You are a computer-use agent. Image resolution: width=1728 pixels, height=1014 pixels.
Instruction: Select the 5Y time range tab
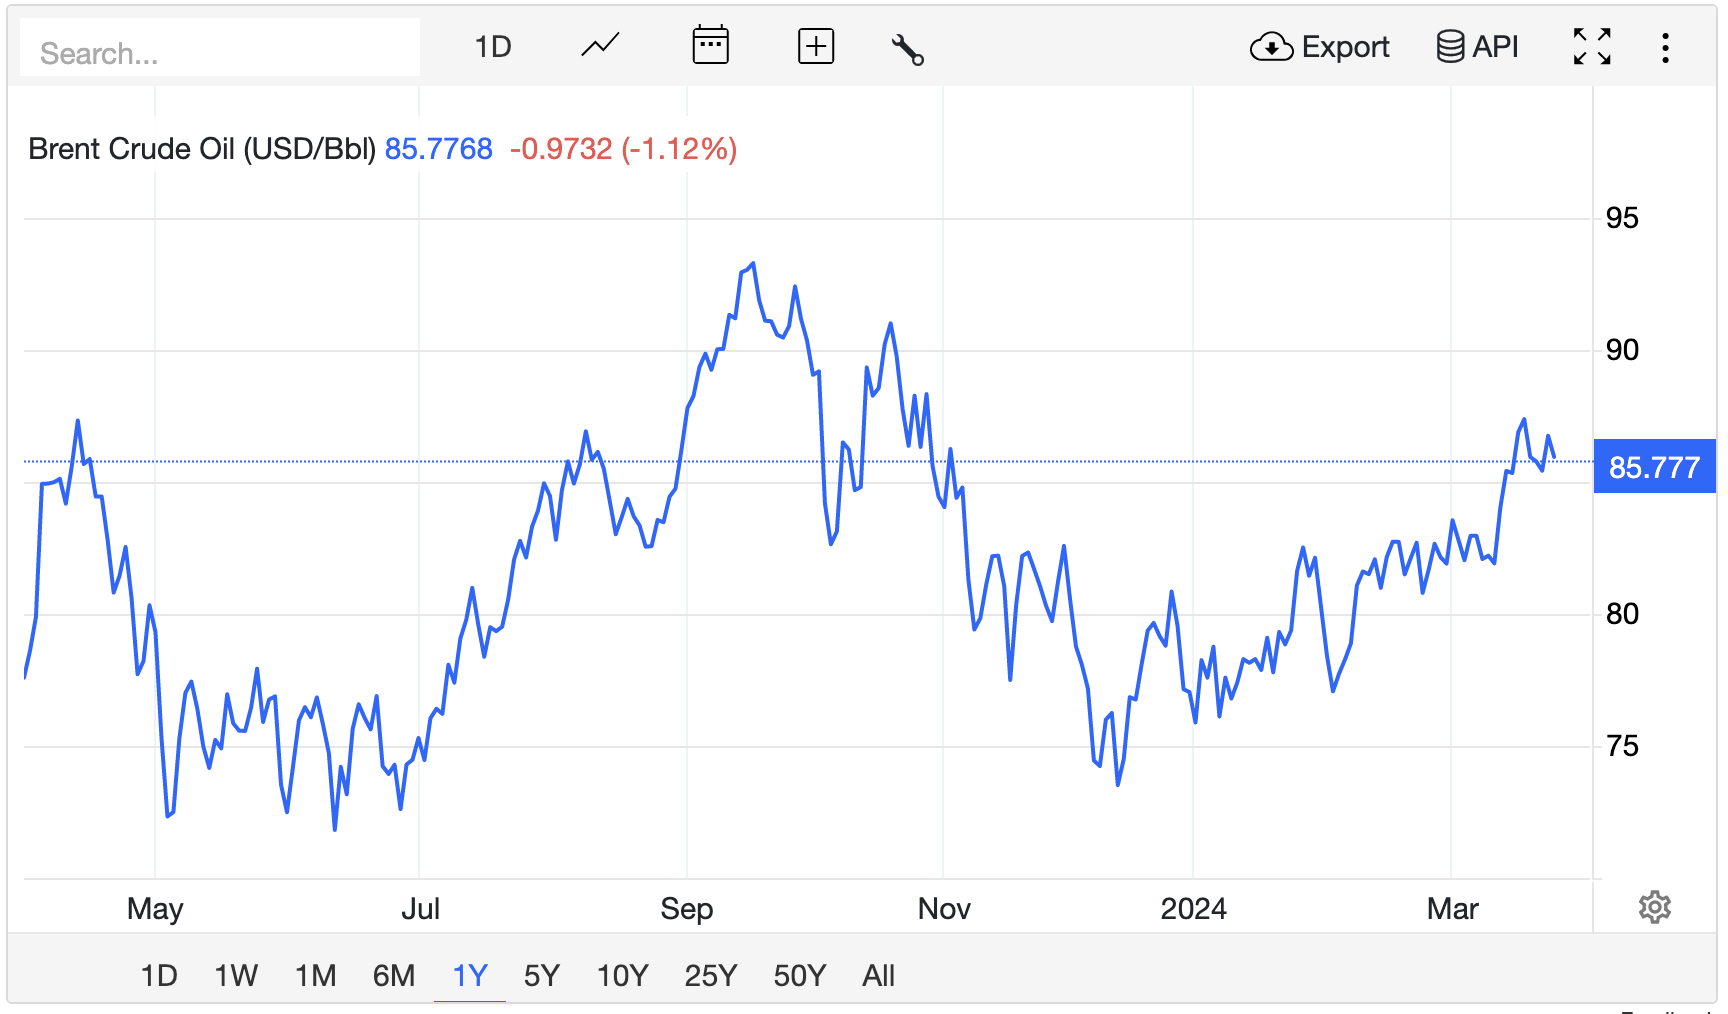pos(542,975)
